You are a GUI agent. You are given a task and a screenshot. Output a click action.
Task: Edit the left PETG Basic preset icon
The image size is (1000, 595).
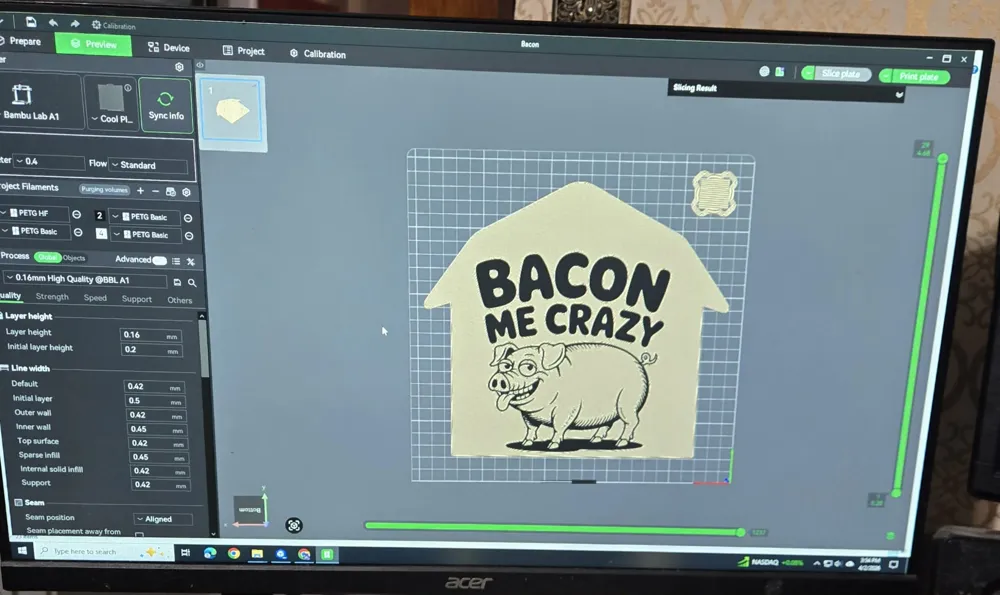pyautogui.click(x=78, y=232)
